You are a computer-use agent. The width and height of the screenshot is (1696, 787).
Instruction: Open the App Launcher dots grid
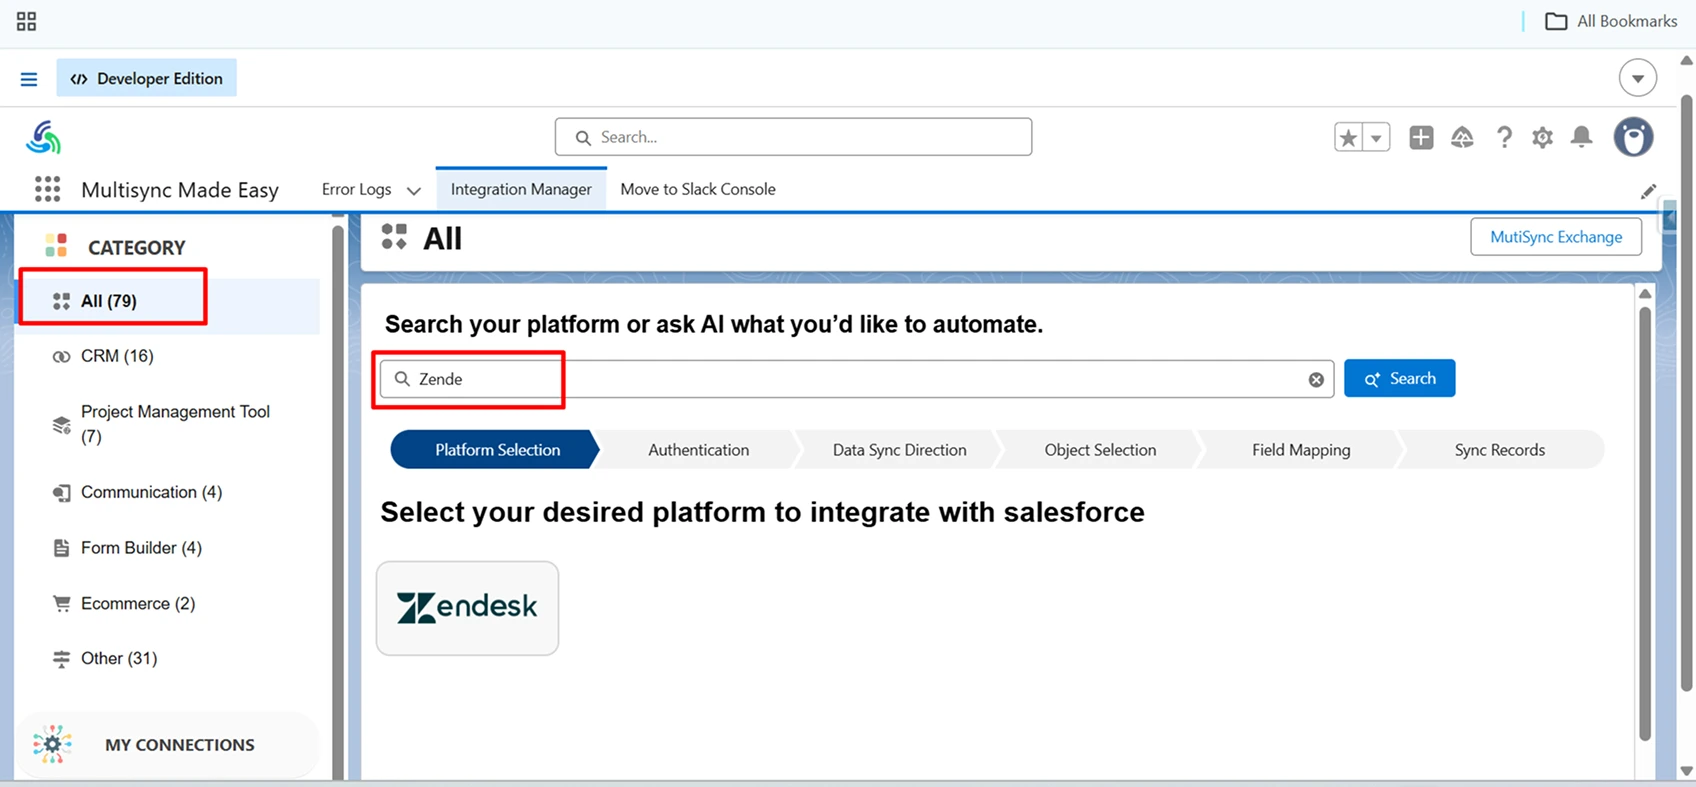pos(47,189)
